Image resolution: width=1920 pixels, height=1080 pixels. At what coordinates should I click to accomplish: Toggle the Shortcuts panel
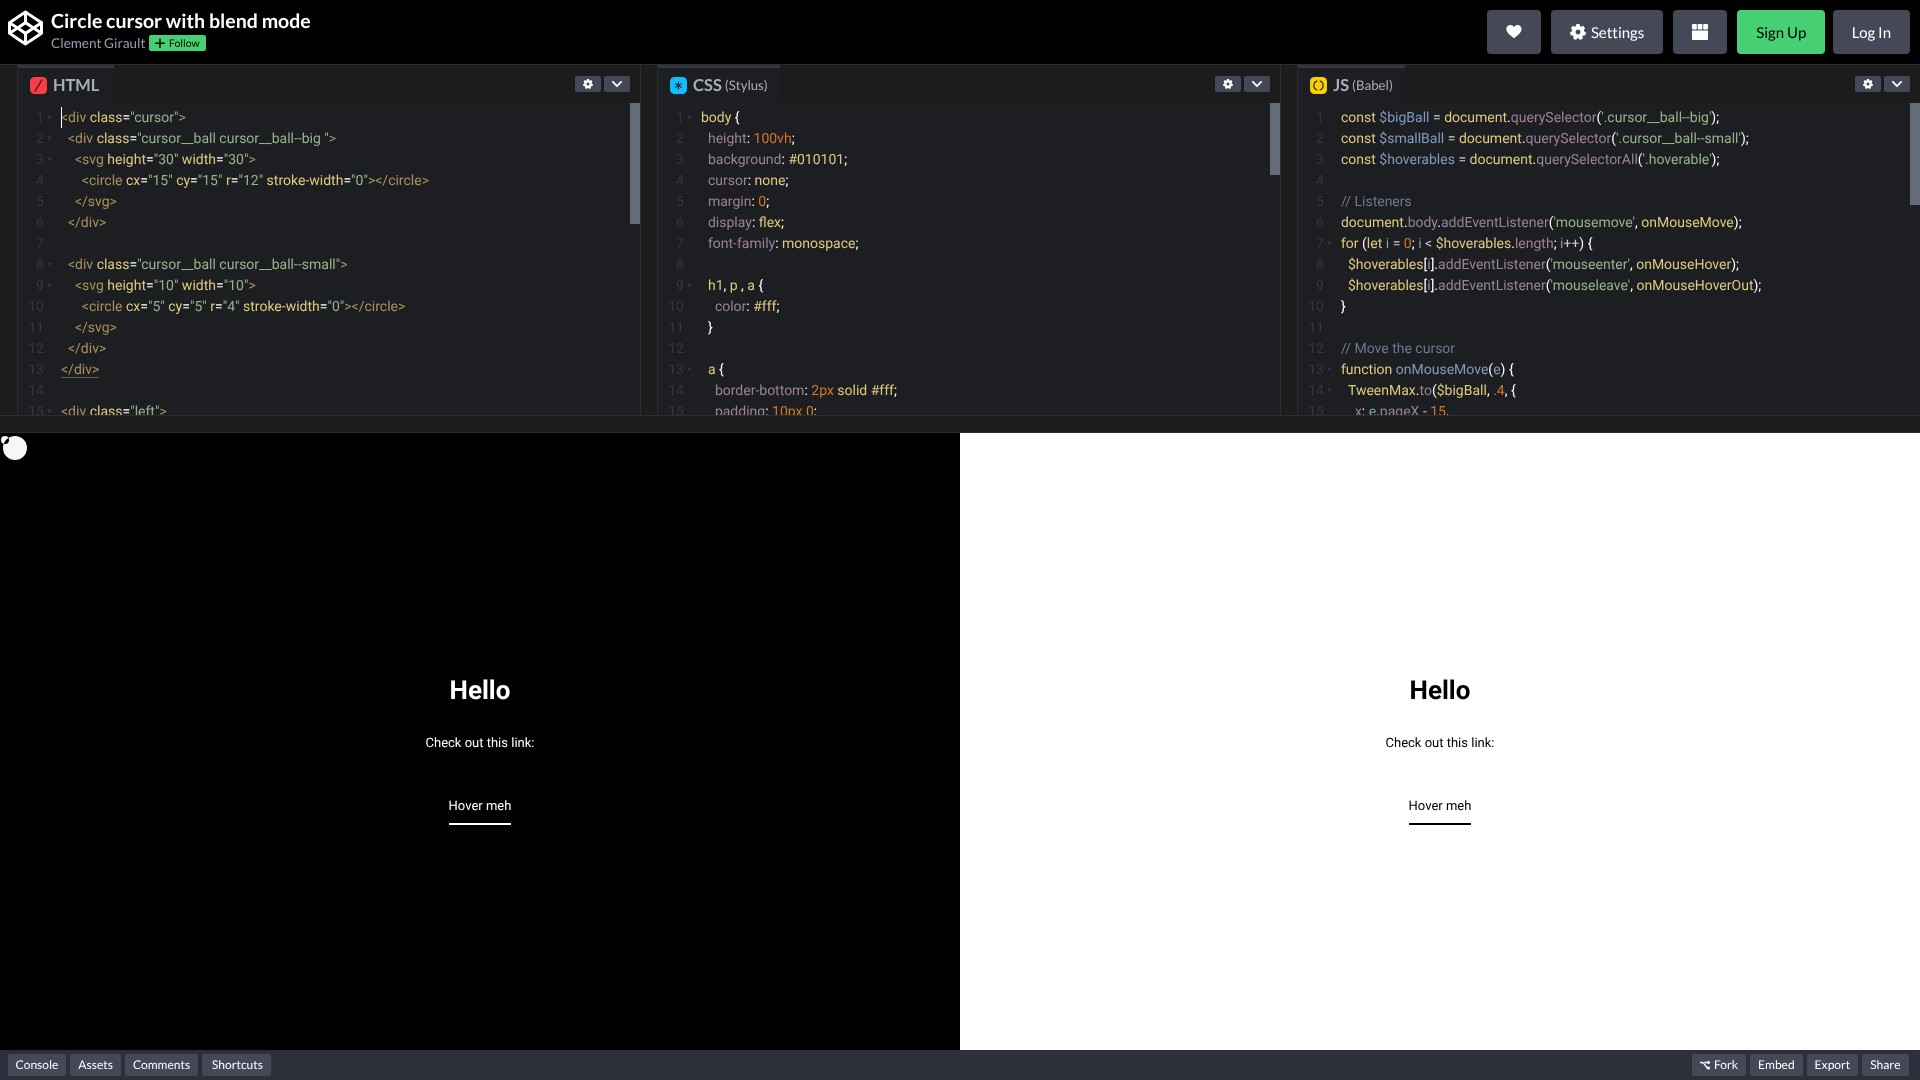(237, 1065)
